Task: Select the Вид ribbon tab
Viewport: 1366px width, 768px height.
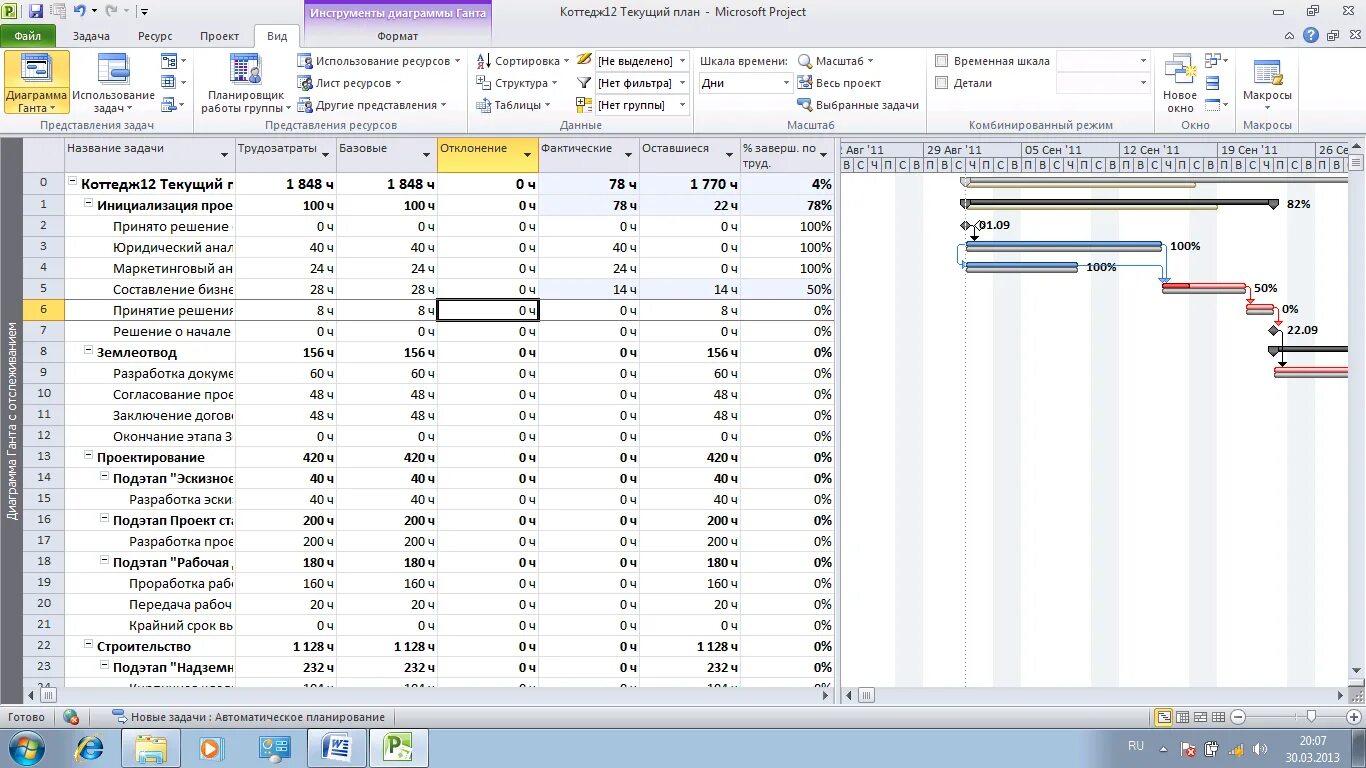Action: tap(277, 36)
